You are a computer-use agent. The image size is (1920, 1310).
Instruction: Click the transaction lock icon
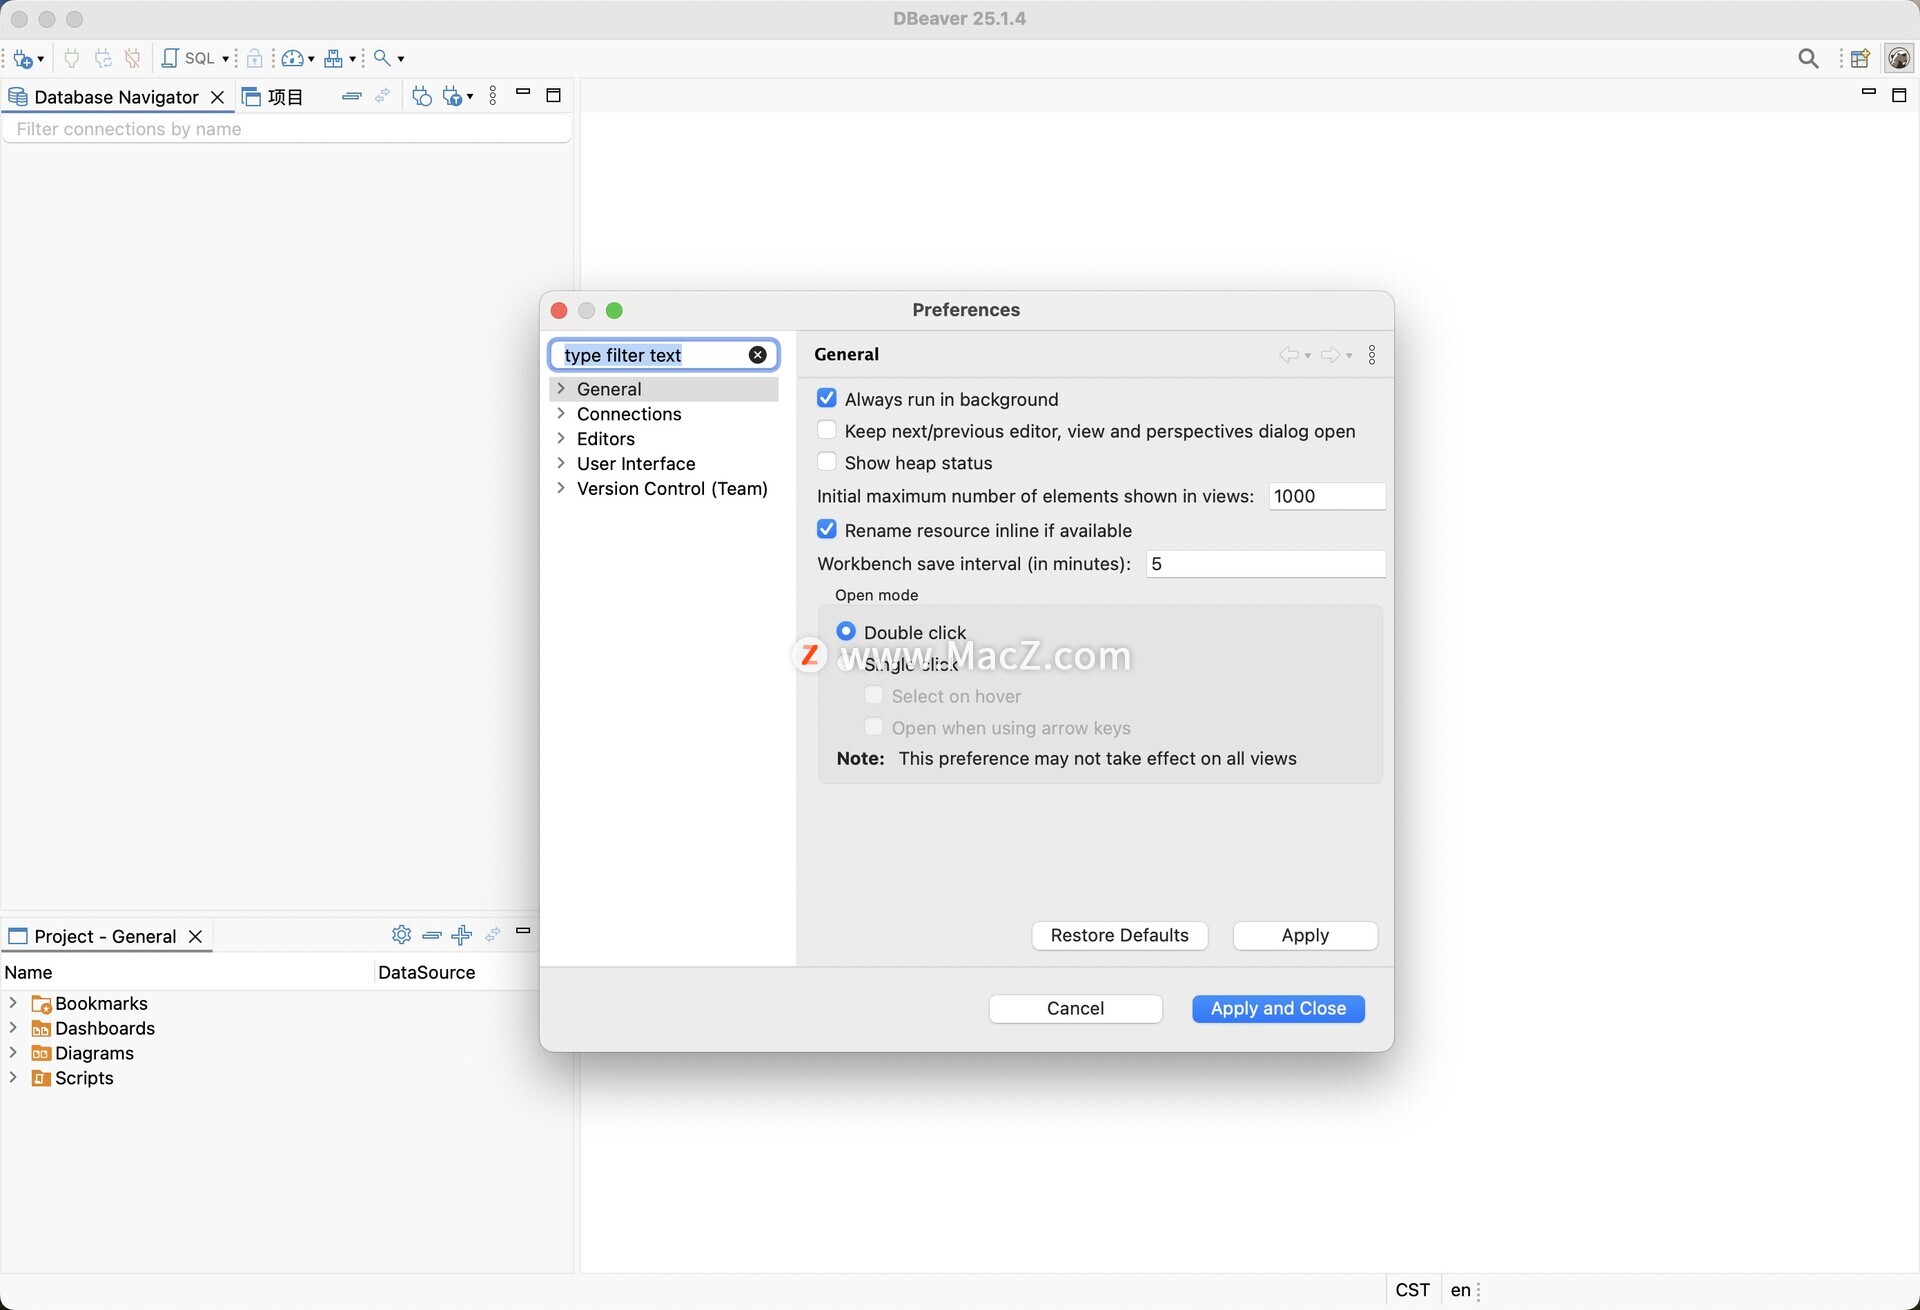(x=255, y=58)
